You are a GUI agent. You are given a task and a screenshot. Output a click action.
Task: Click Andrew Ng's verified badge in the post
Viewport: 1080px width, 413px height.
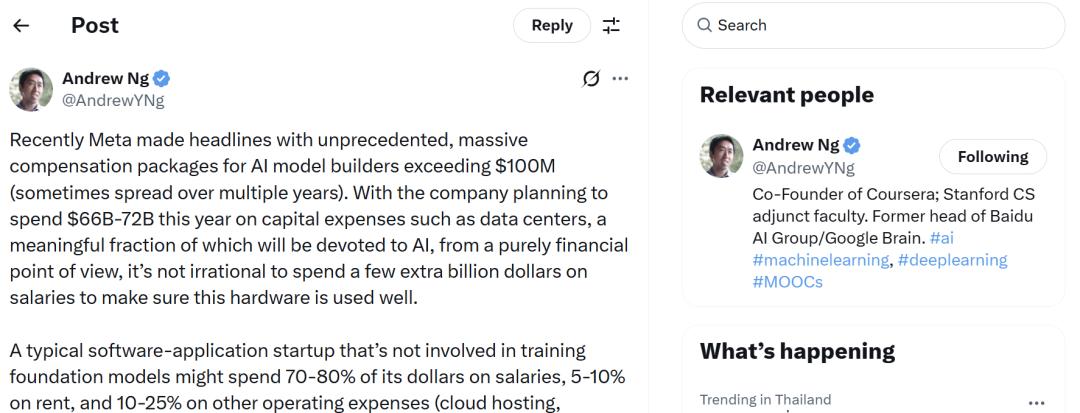[x=160, y=79]
